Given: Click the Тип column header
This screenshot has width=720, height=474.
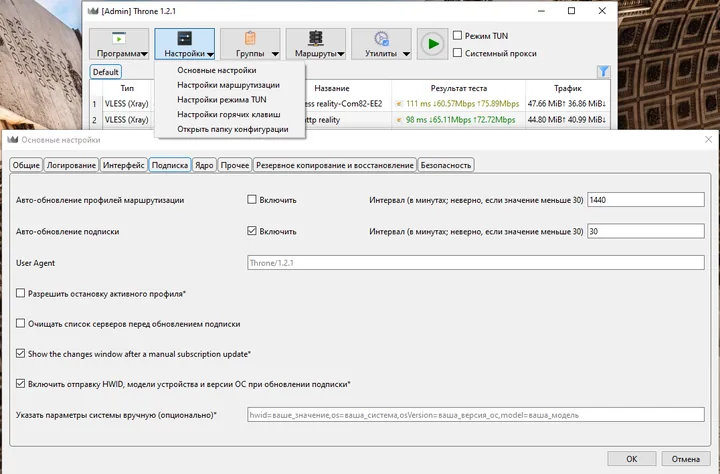Looking at the screenshot, I should pos(127,88).
